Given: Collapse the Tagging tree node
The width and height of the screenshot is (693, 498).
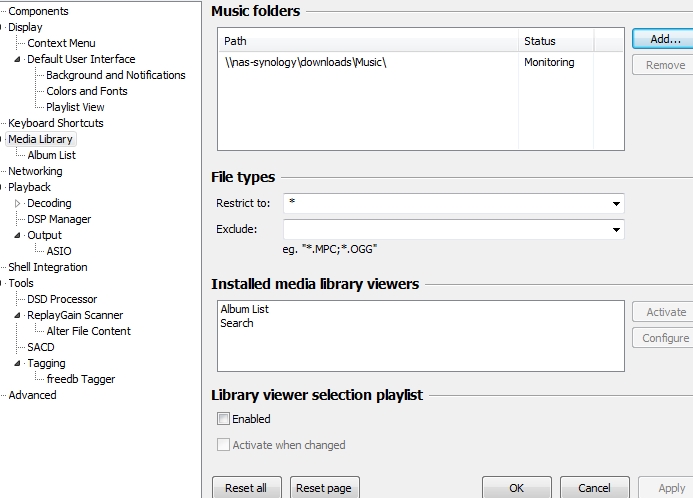Looking at the screenshot, I should pyautogui.click(x=17, y=363).
